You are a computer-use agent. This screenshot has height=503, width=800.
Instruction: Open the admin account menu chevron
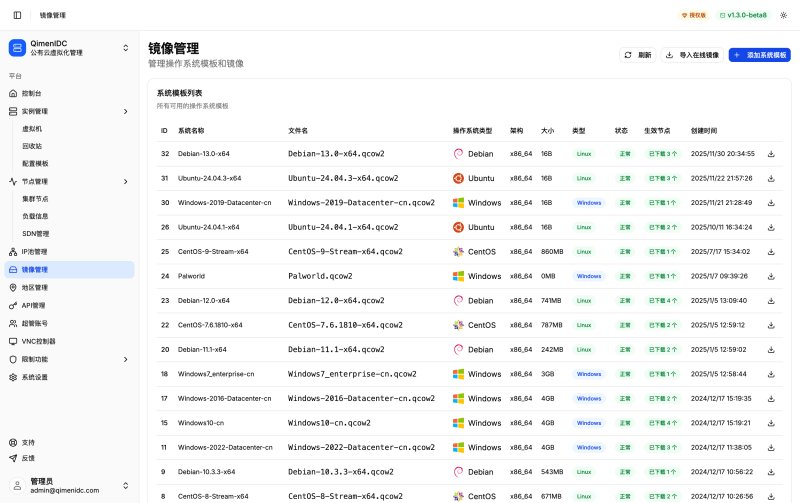pos(126,486)
